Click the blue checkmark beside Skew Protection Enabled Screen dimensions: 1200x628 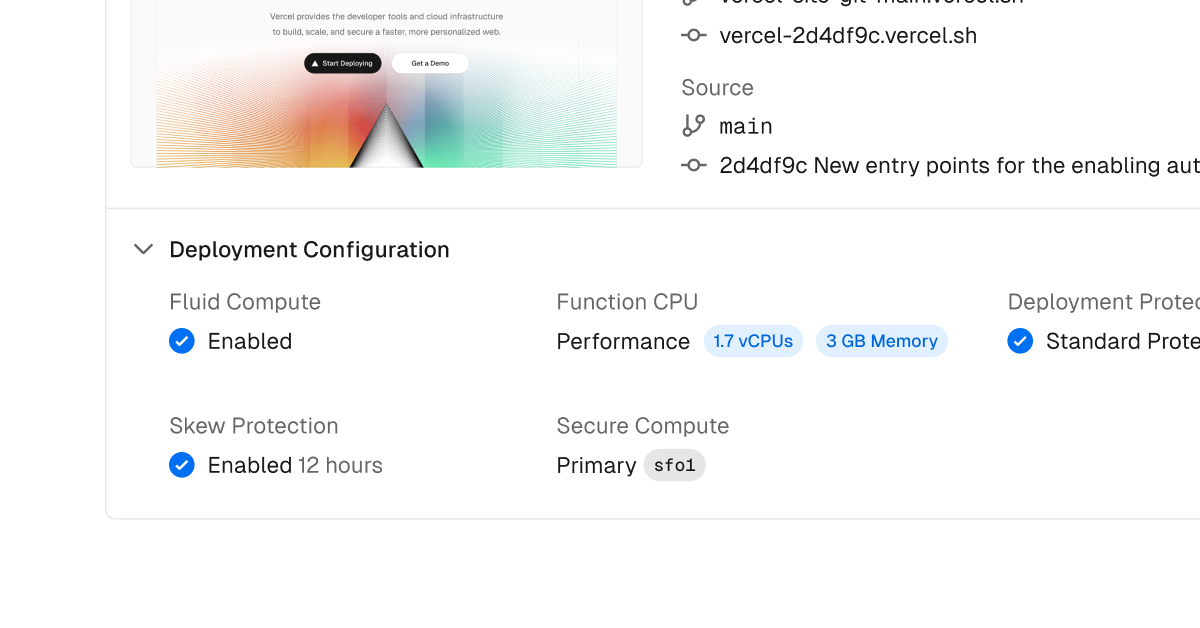182,465
